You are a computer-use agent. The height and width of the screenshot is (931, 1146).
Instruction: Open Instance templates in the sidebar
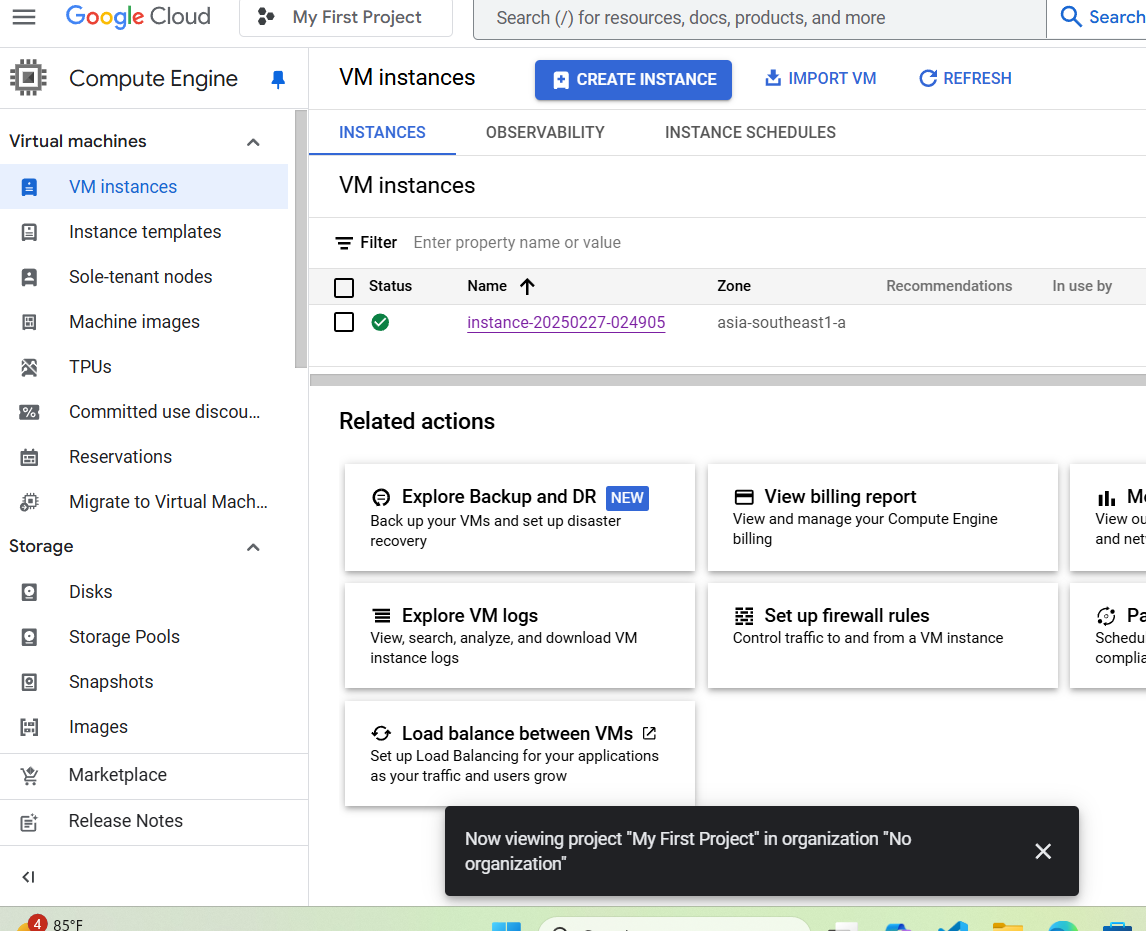pos(145,232)
